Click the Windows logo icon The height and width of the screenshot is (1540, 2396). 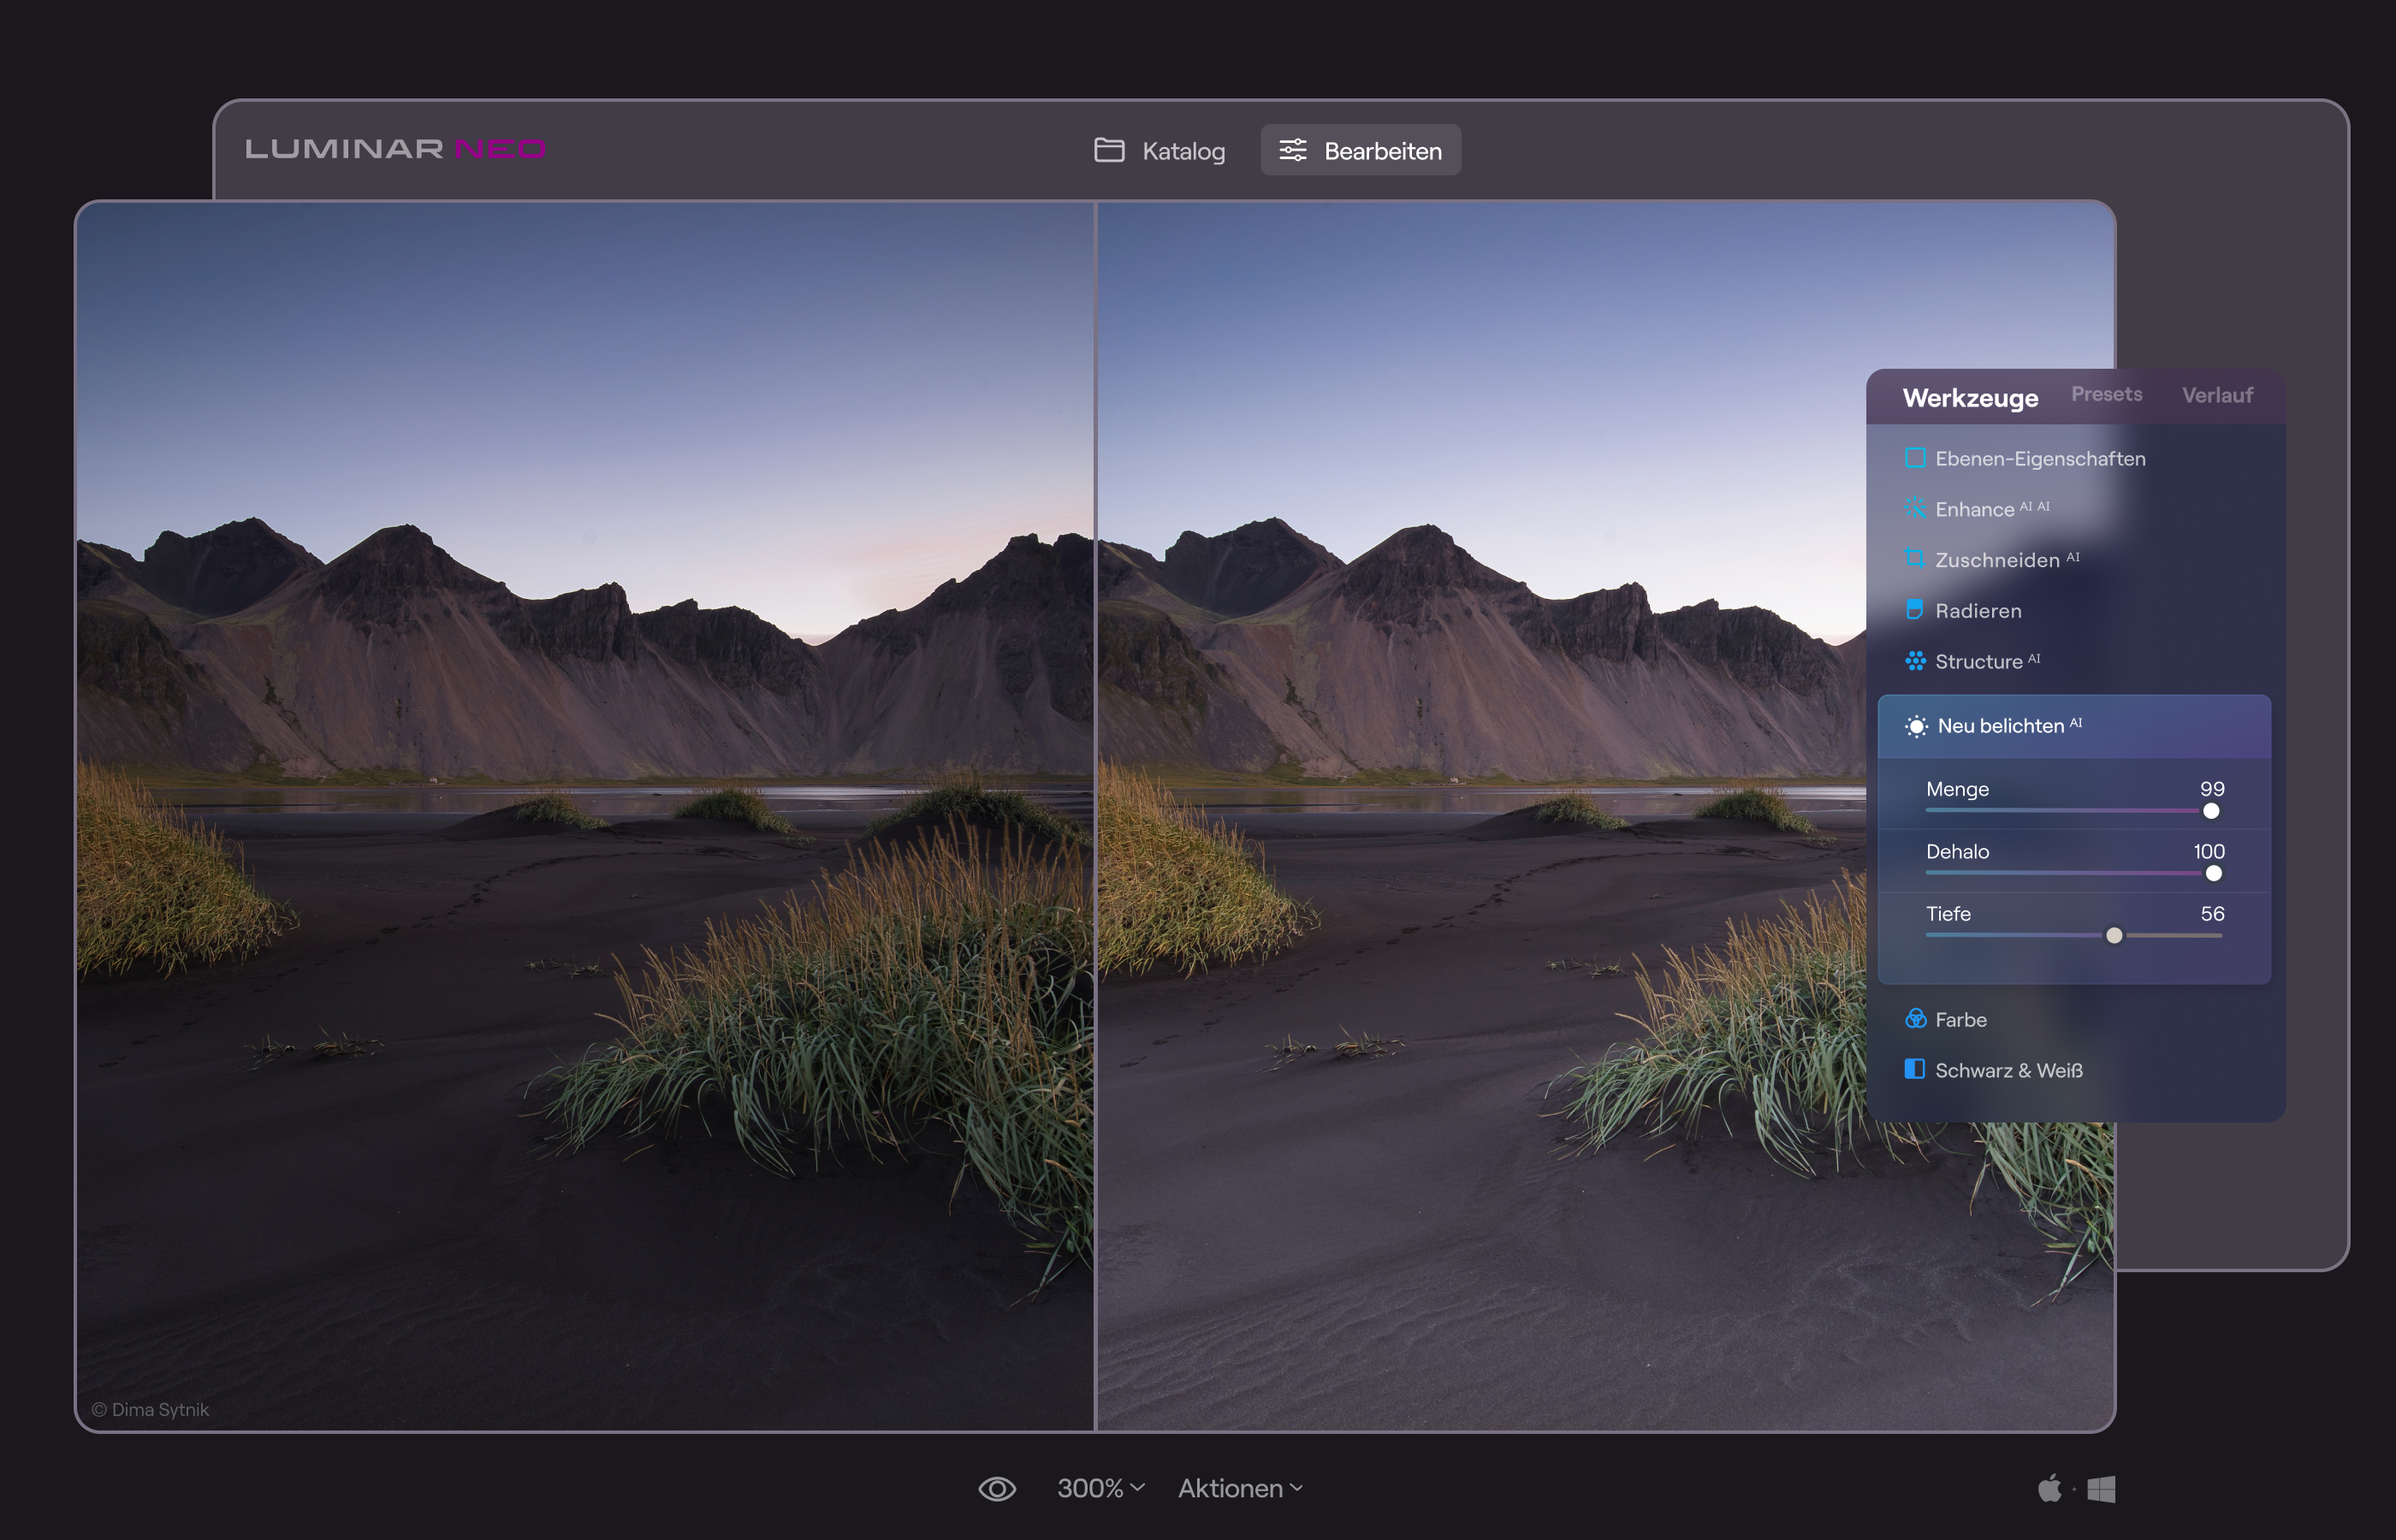[2102, 1489]
